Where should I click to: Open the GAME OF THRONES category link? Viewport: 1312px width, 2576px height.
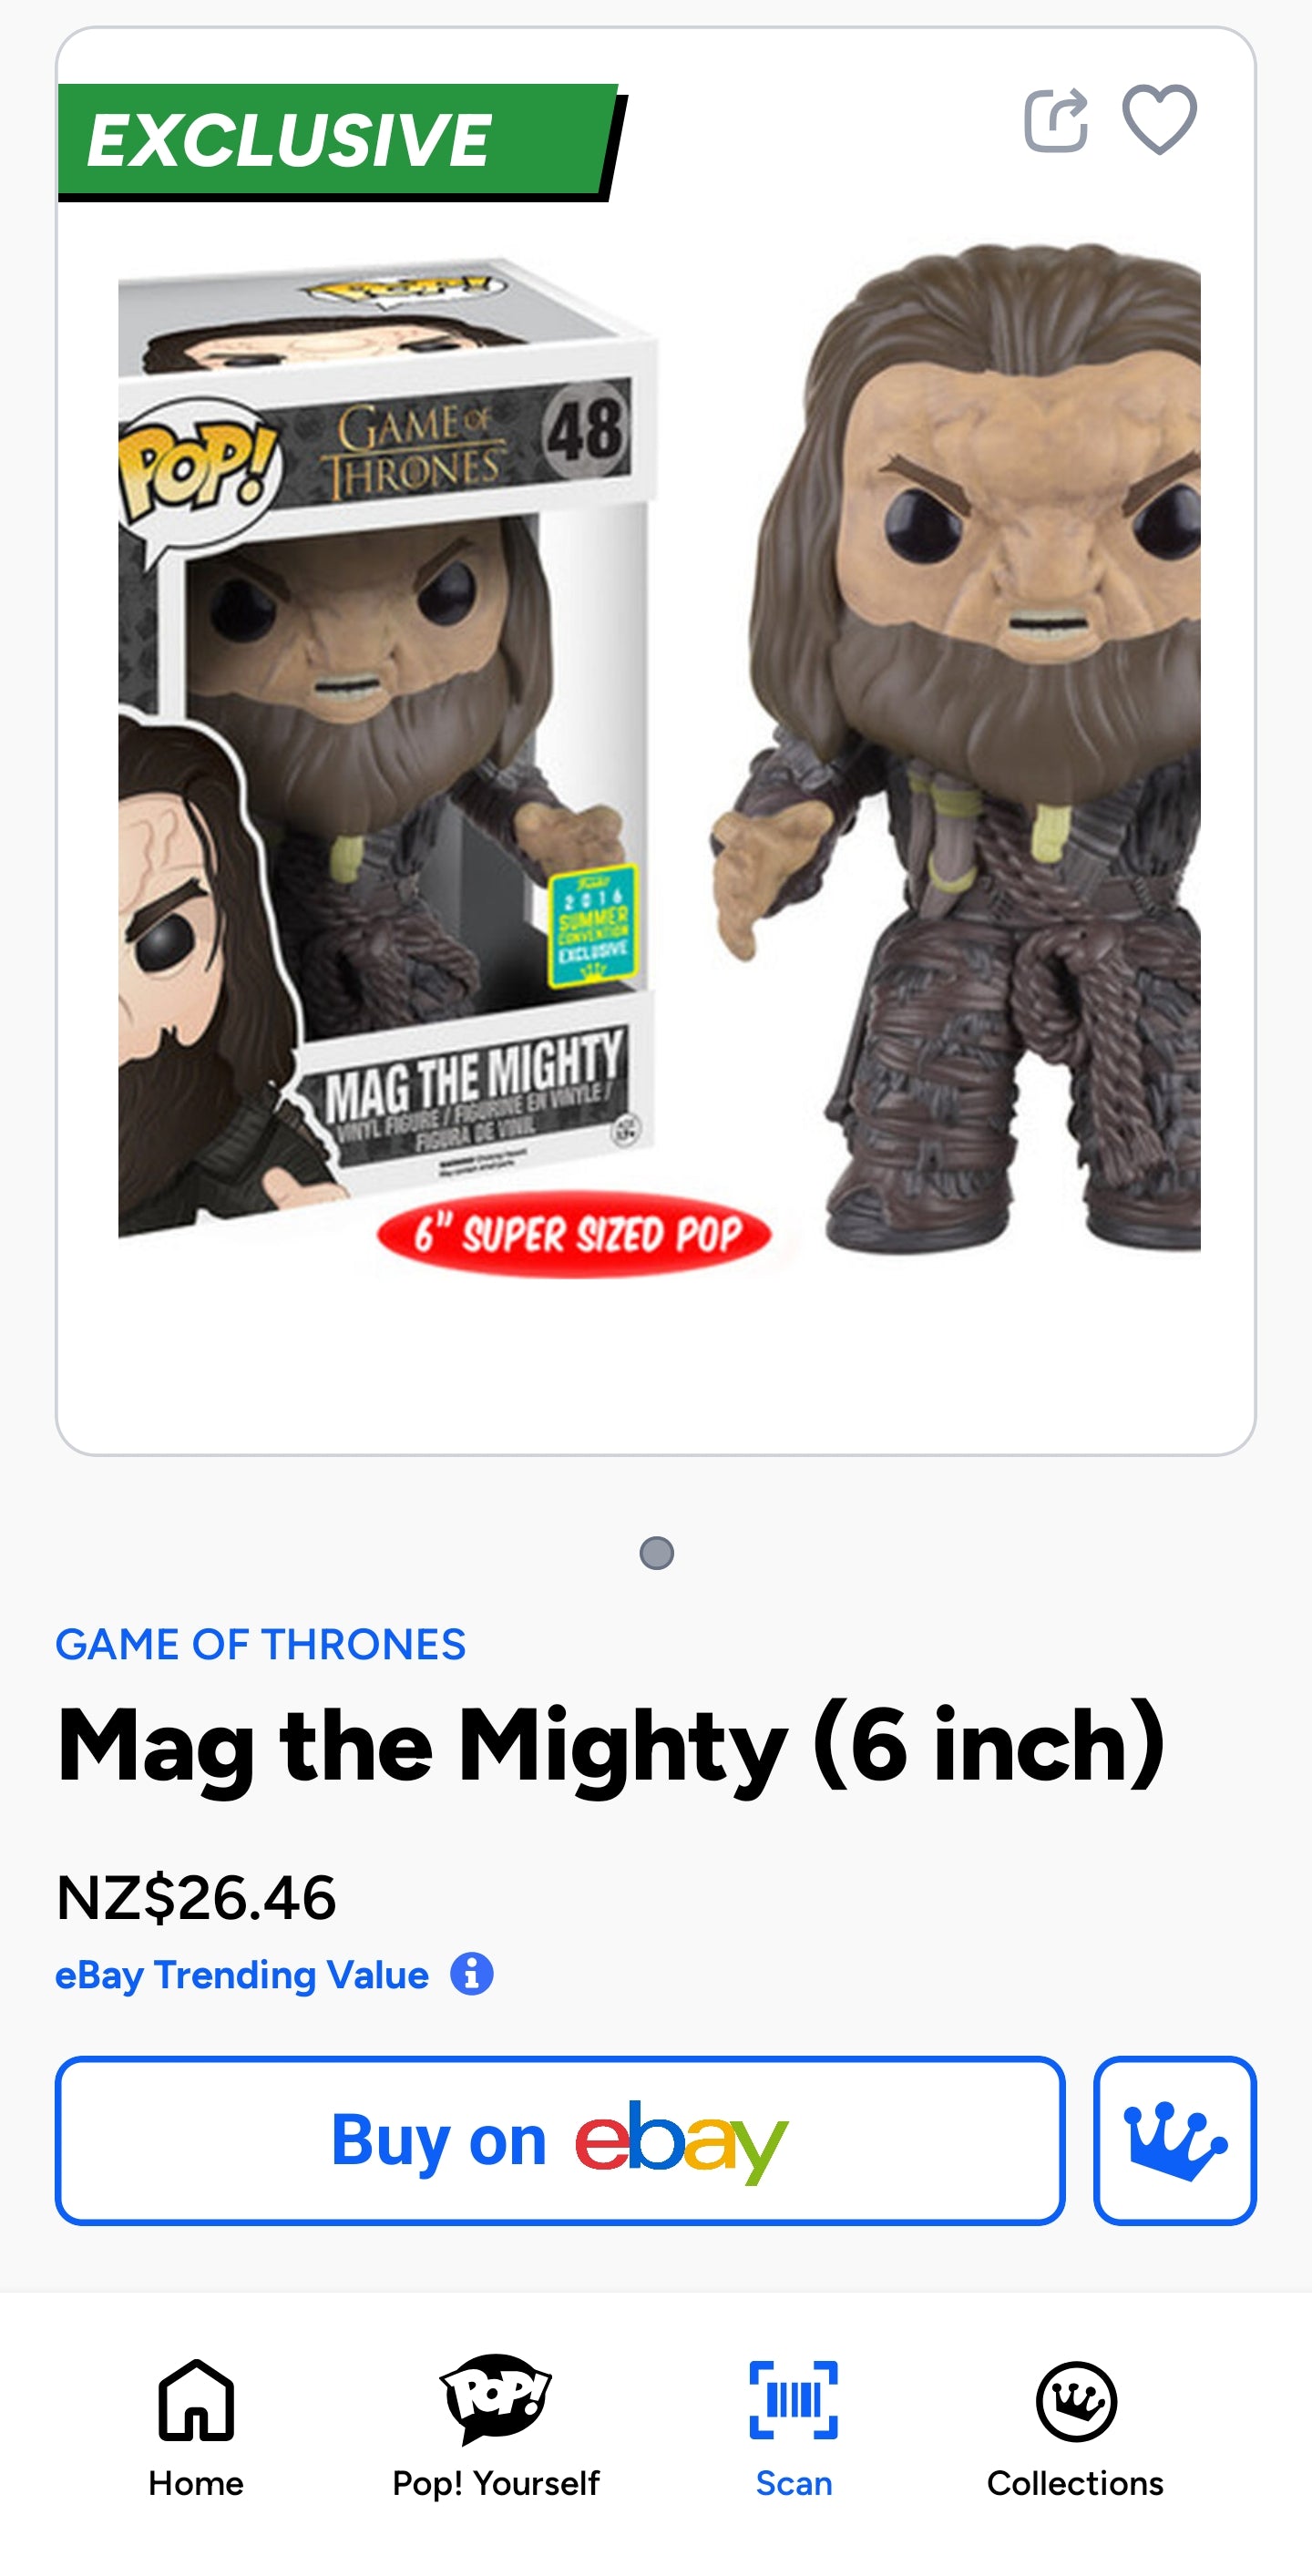260,1645
